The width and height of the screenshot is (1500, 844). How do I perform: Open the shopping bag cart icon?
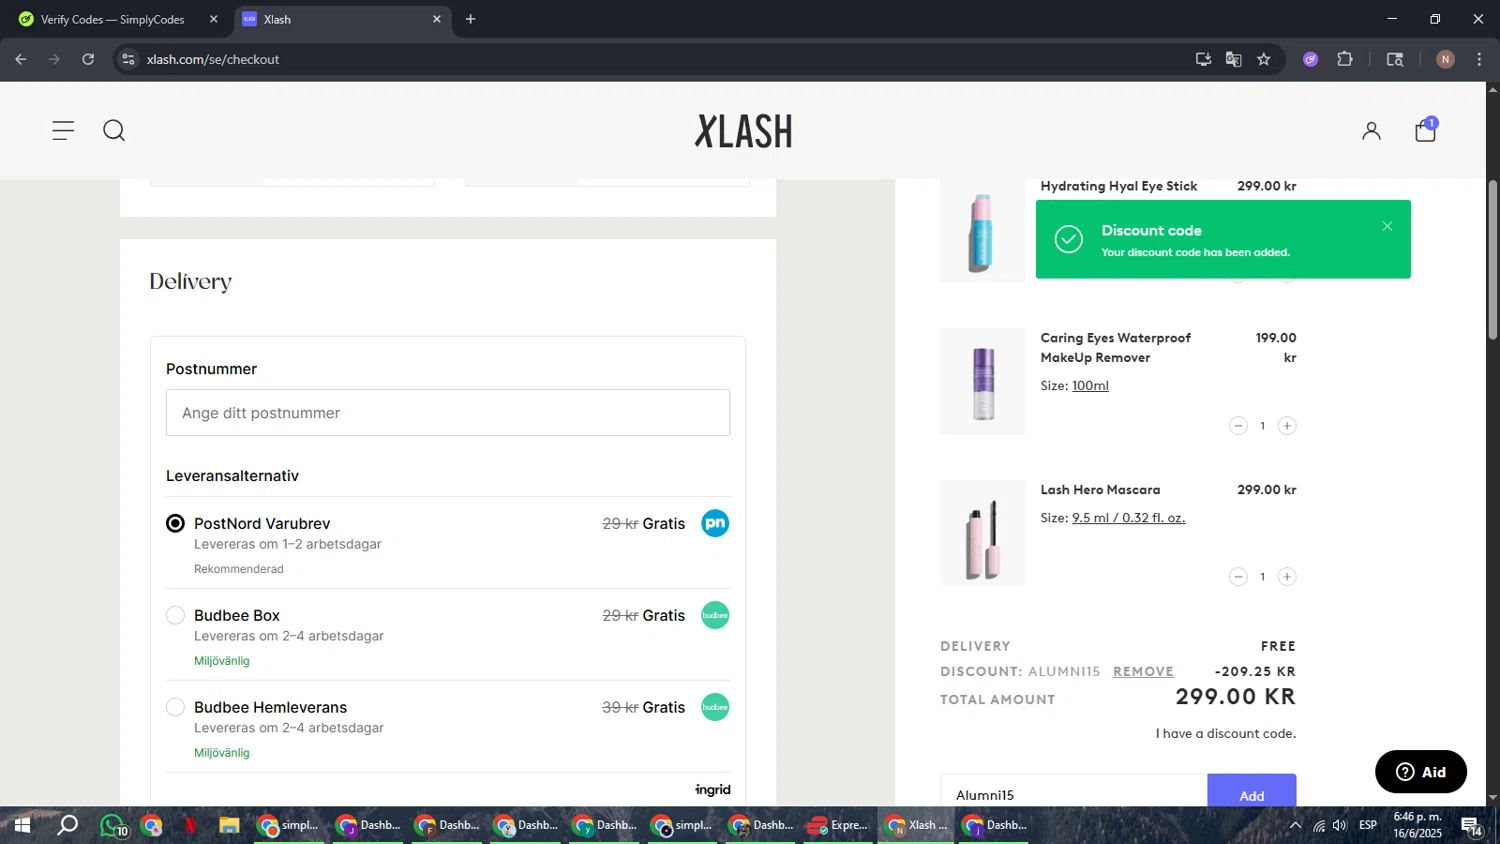[x=1426, y=130]
